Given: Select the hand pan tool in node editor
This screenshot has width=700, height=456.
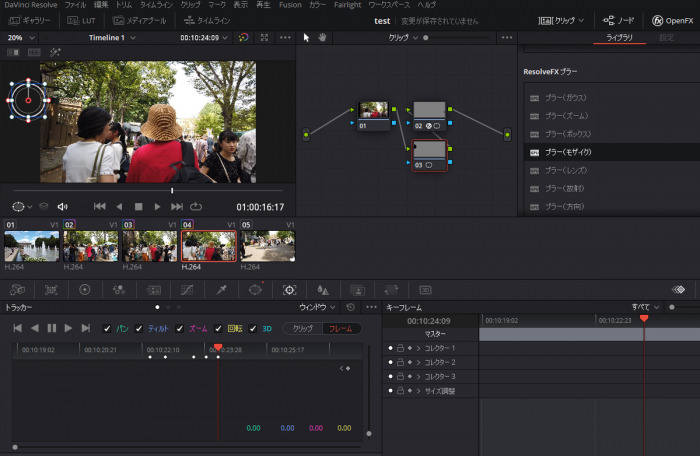Looking at the screenshot, I should [322, 38].
